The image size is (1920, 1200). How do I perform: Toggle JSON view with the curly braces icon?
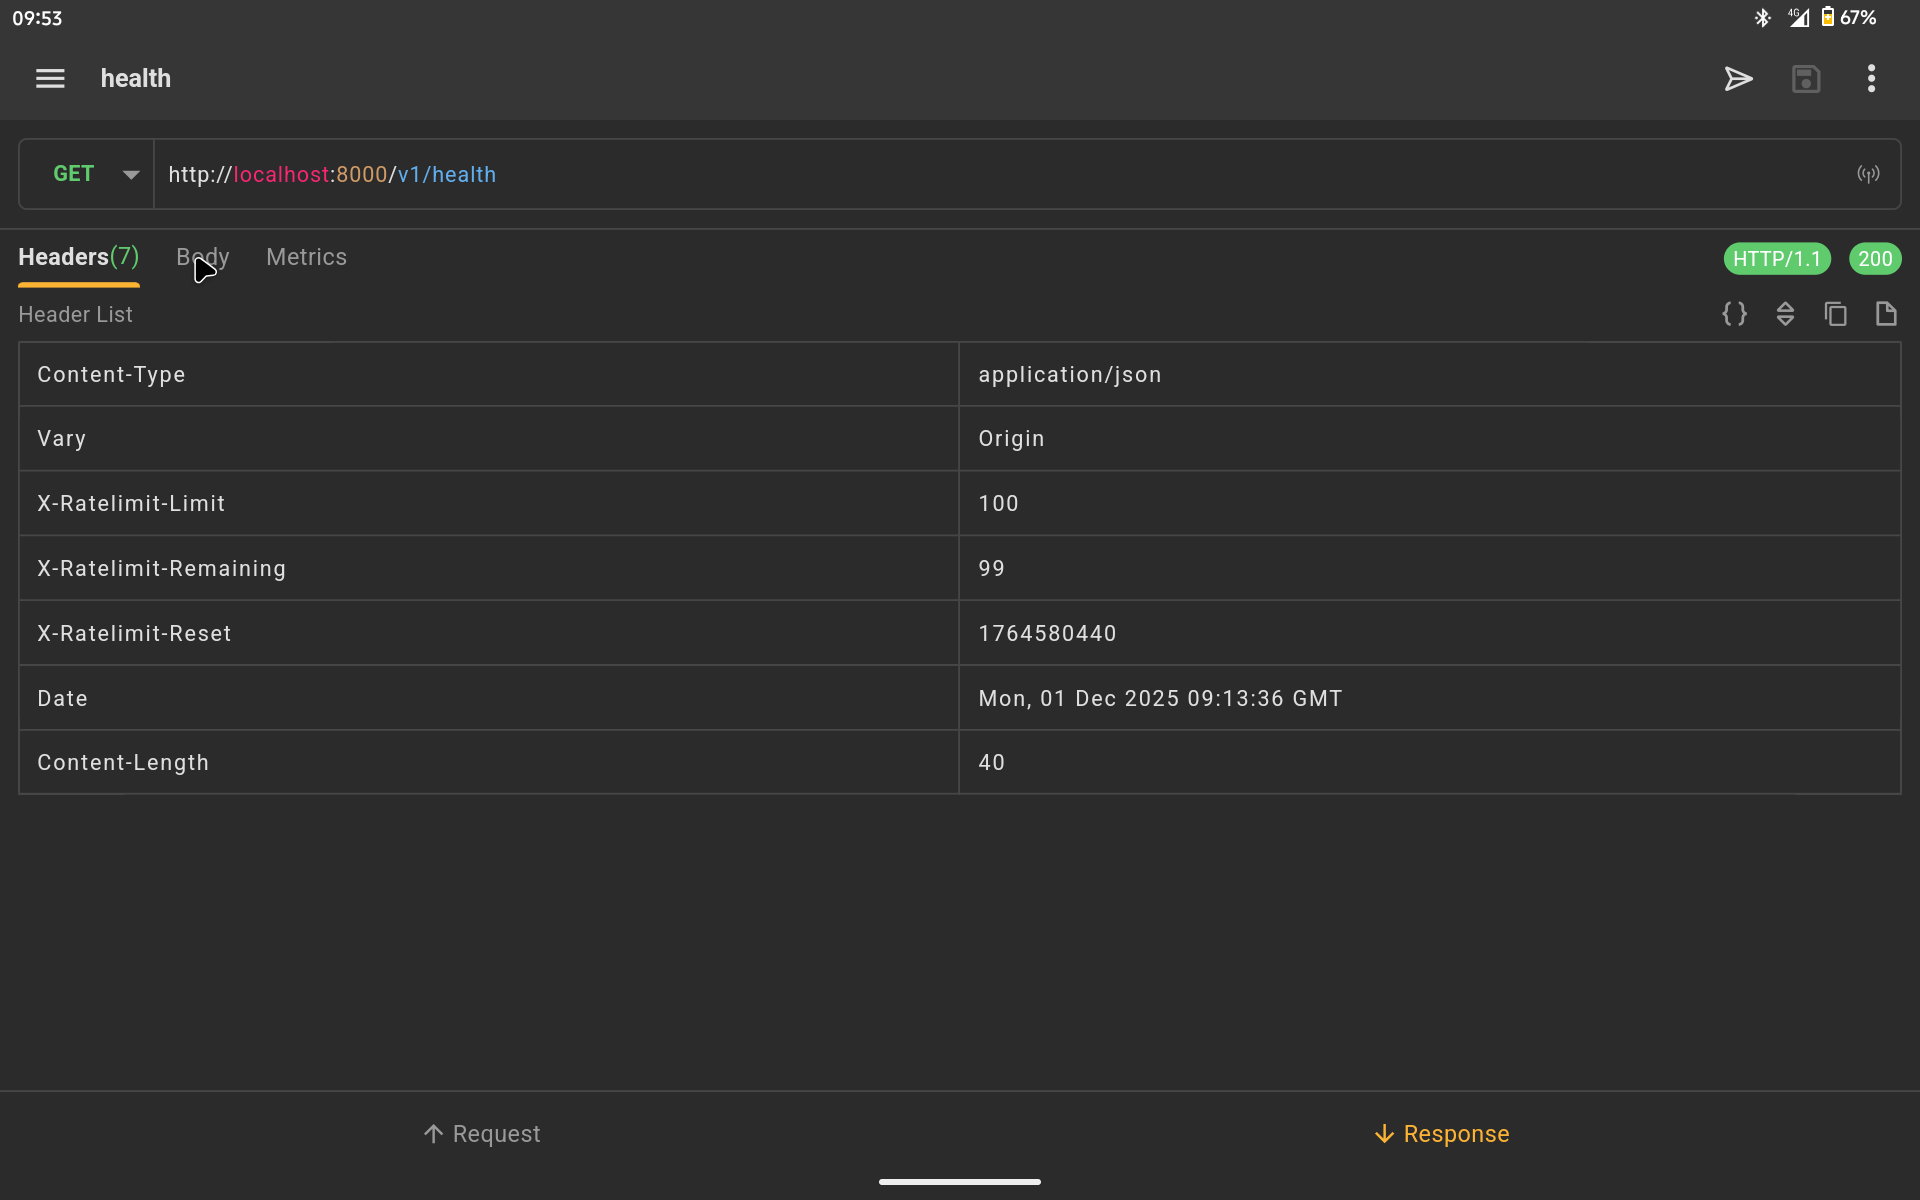1734,314
